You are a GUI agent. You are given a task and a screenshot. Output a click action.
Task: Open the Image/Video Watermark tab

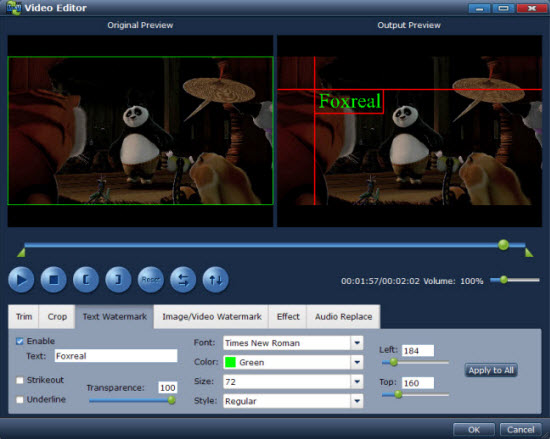(x=212, y=317)
